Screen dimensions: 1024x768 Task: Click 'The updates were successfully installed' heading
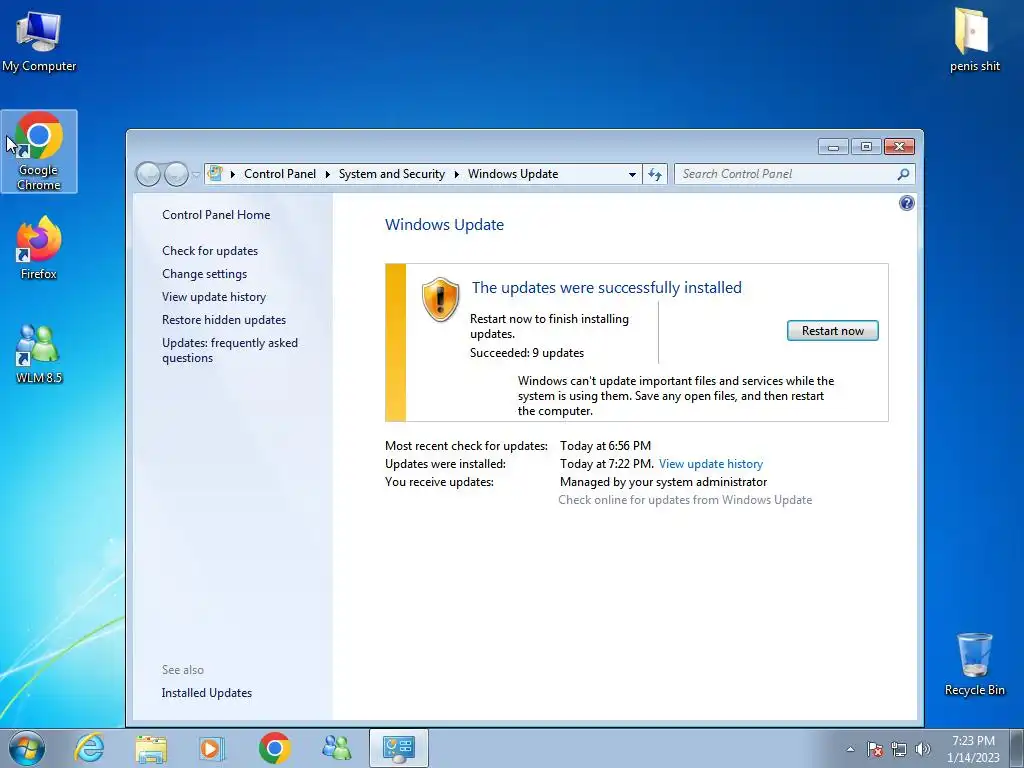point(607,287)
